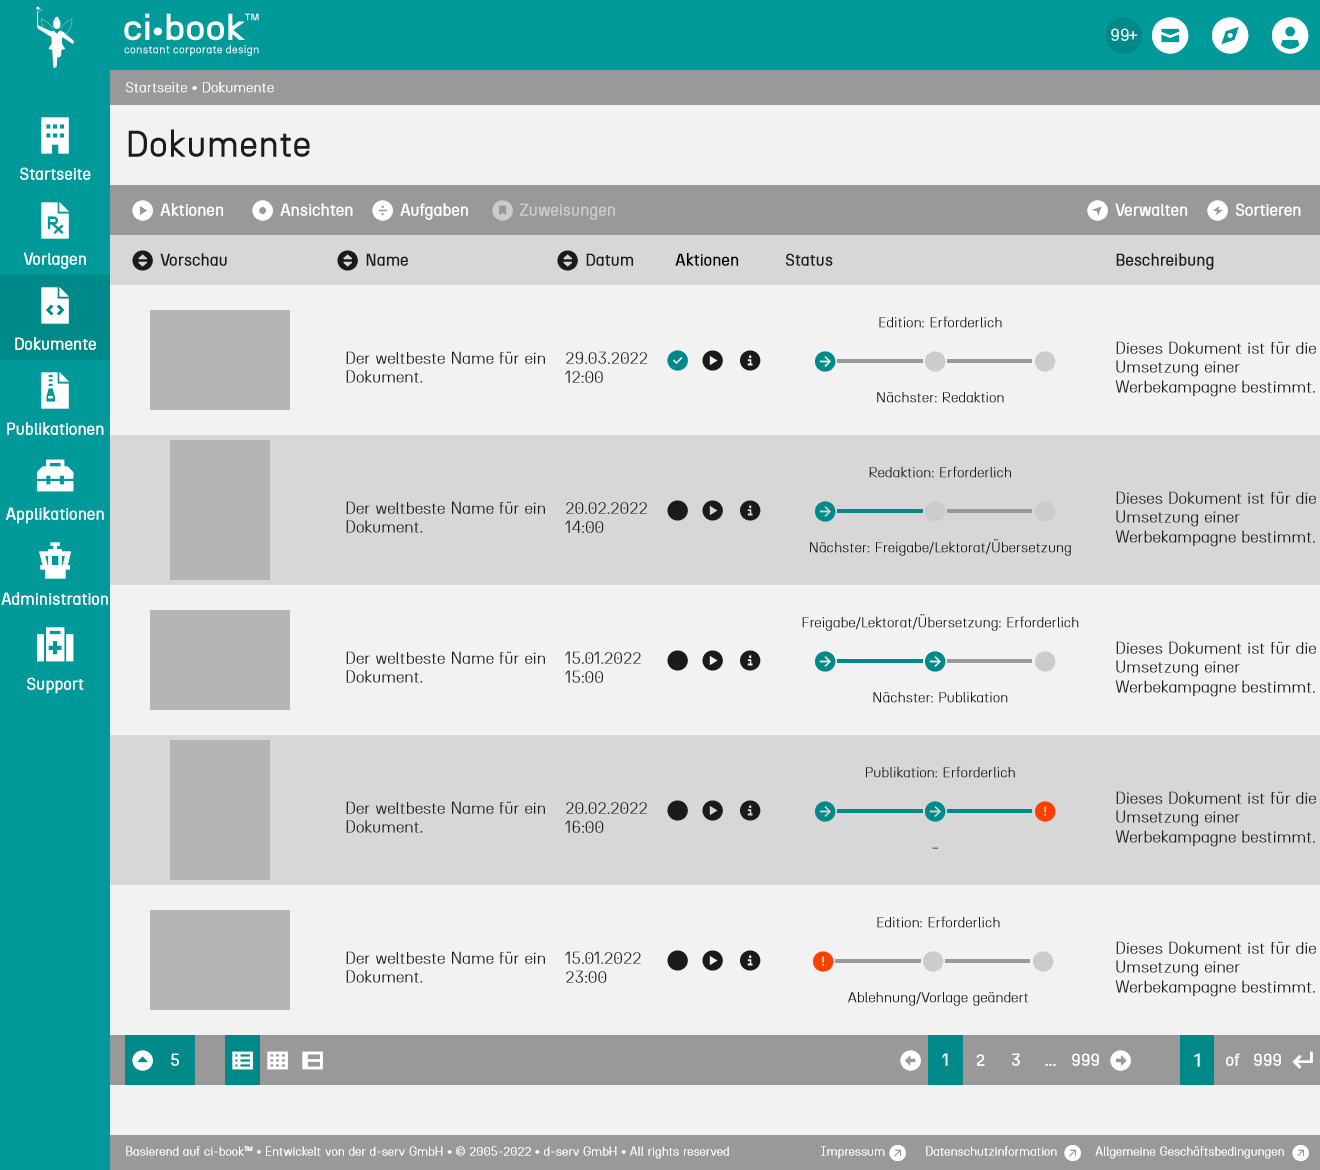
Task: Open thumbnail of 20.02.2022 14:00 document
Action: (x=220, y=510)
